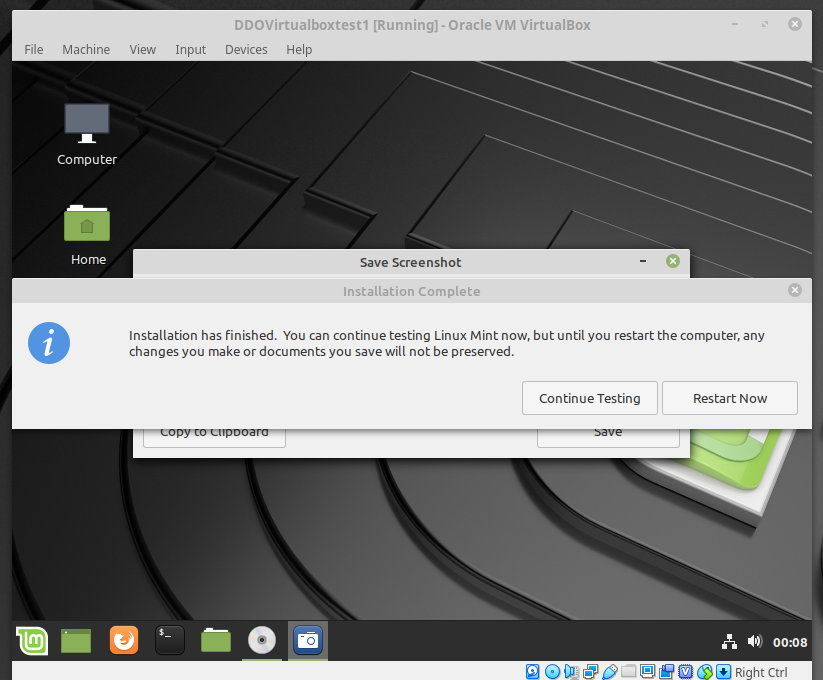This screenshot has width=823, height=680.
Task: Click the VirtualBox hard disk activity indicator
Action: 532,672
